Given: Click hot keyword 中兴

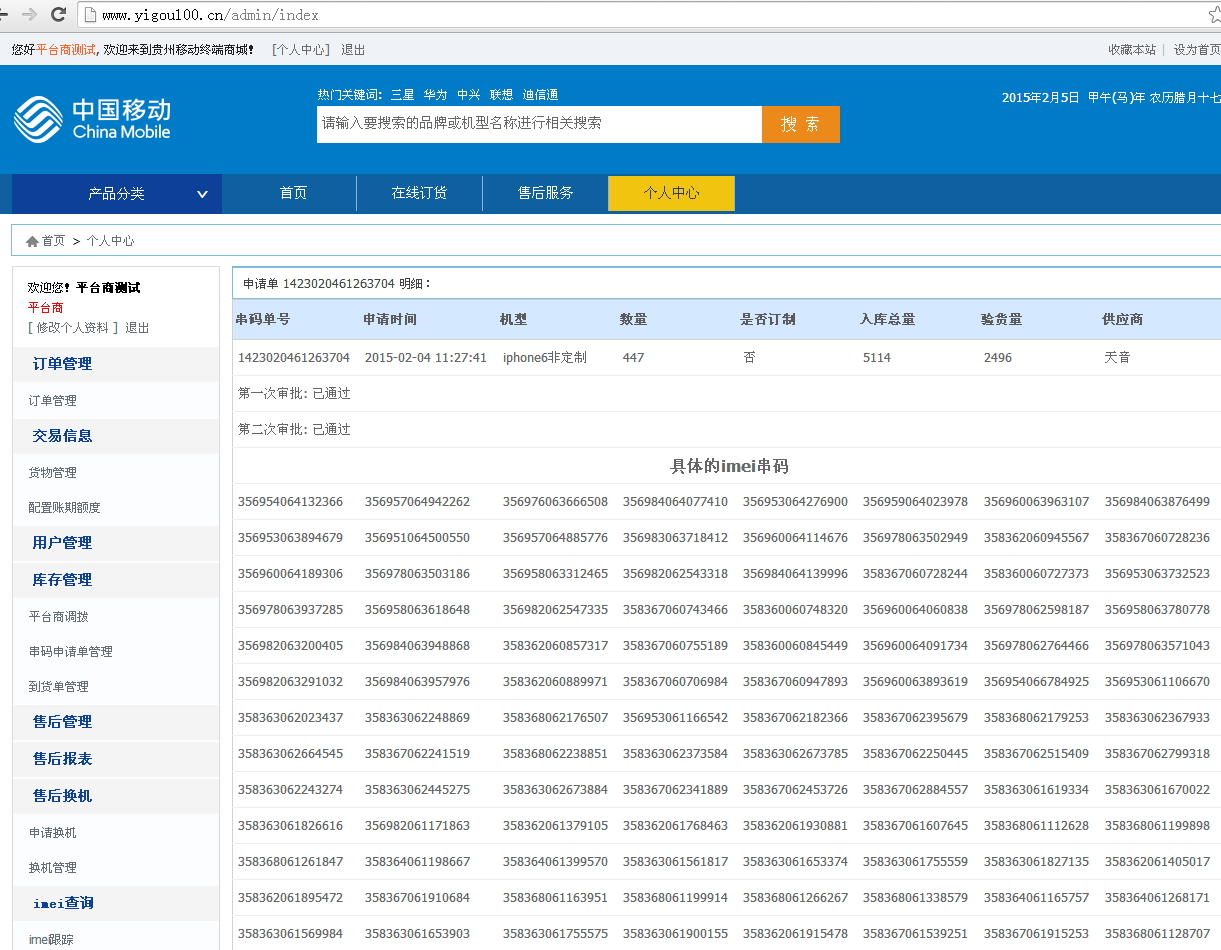Looking at the screenshot, I should coord(468,95).
